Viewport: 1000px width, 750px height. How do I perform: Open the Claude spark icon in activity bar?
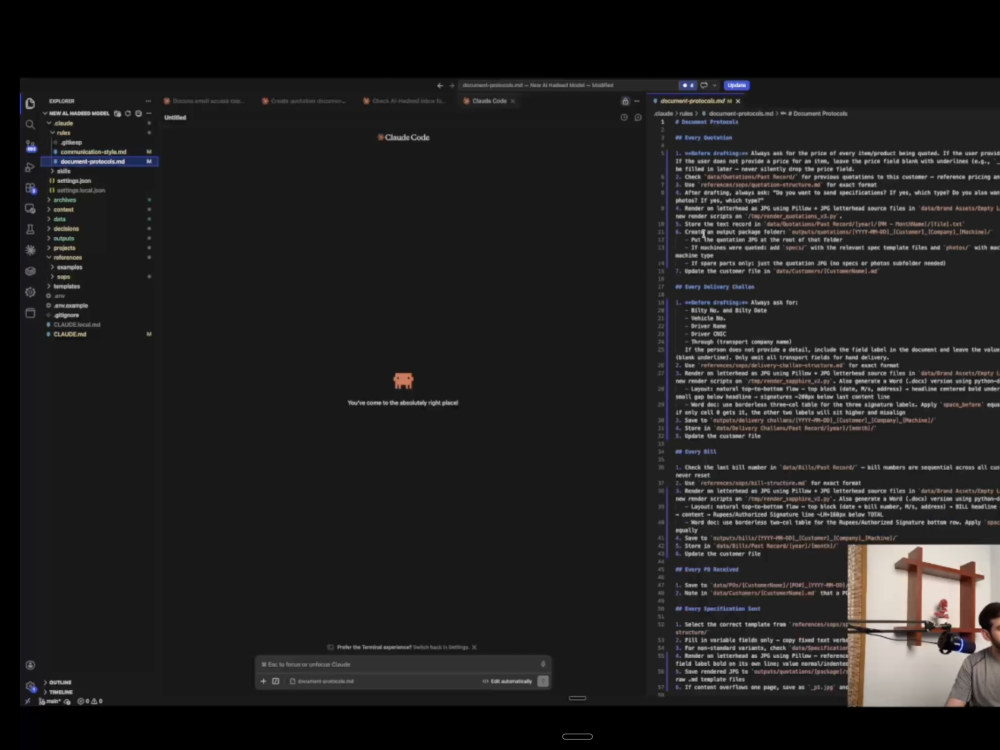click(x=30, y=250)
